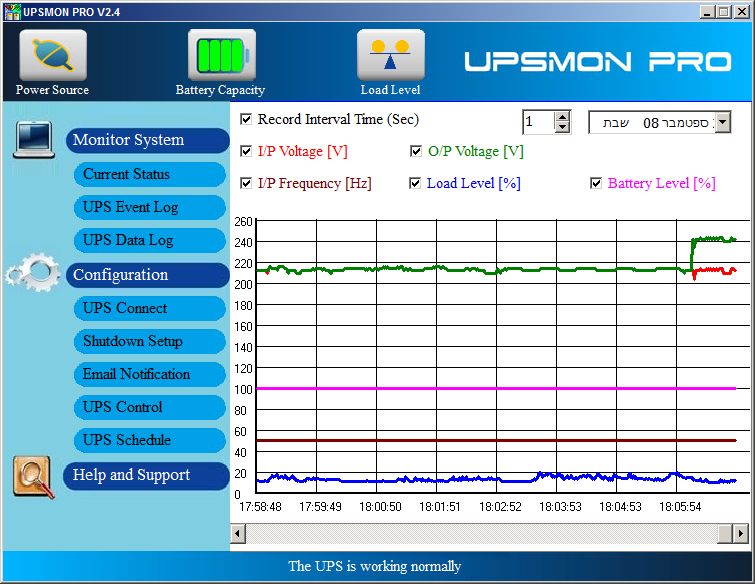Open the Battery Capacity icon
The width and height of the screenshot is (755, 584).
click(221, 55)
